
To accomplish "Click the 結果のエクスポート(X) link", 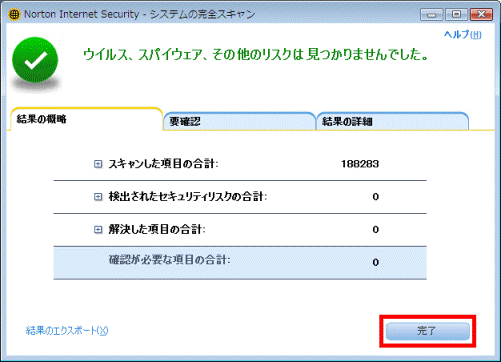I will pos(67,331).
